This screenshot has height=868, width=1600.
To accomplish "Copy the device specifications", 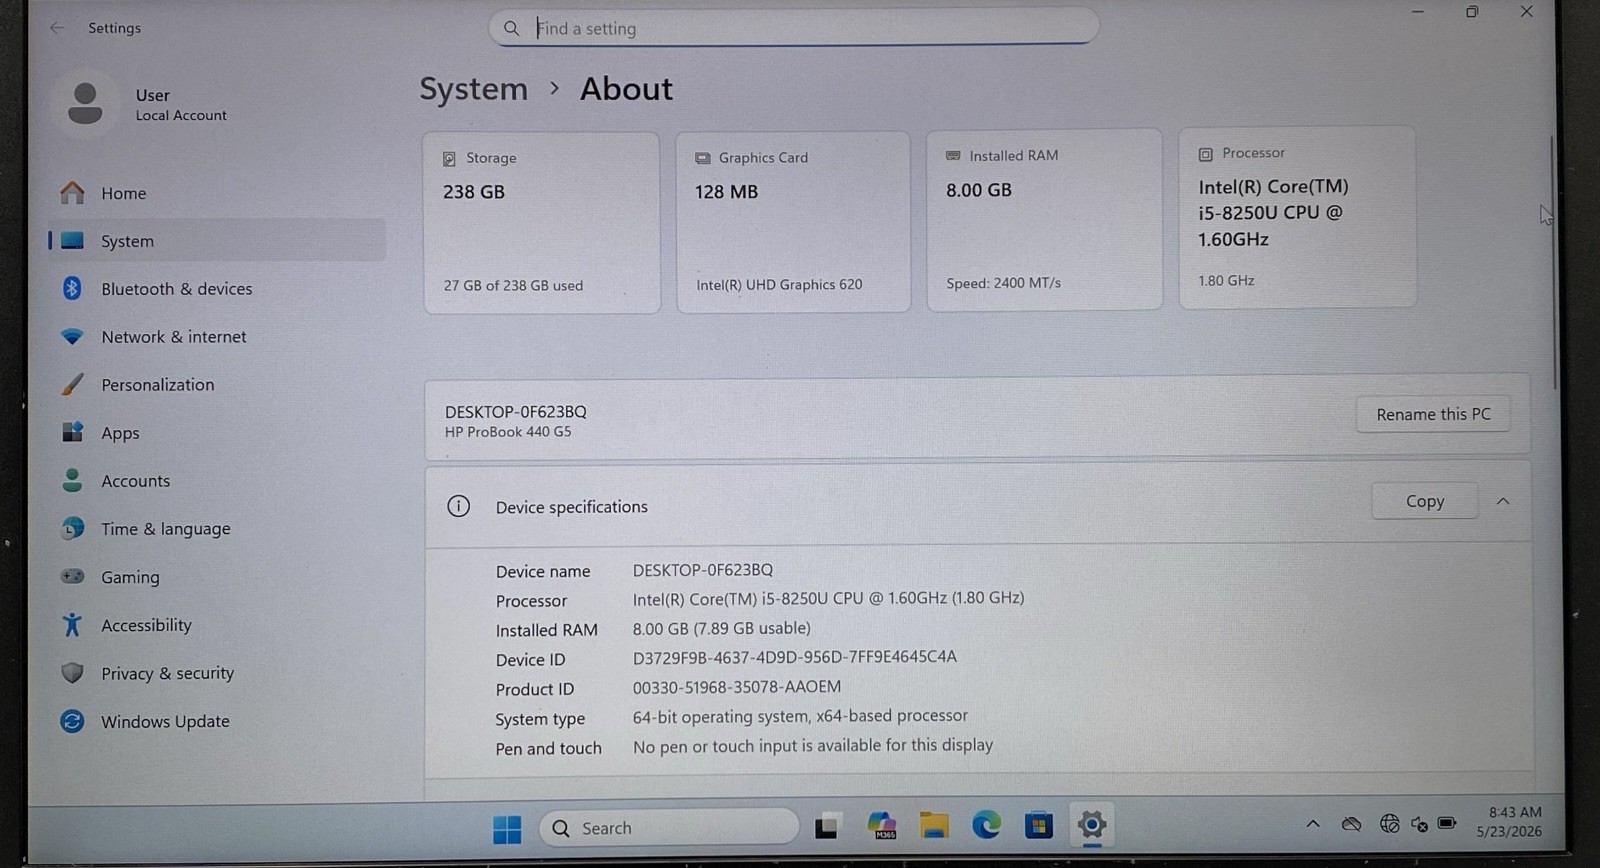I will pyautogui.click(x=1425, y=501).
